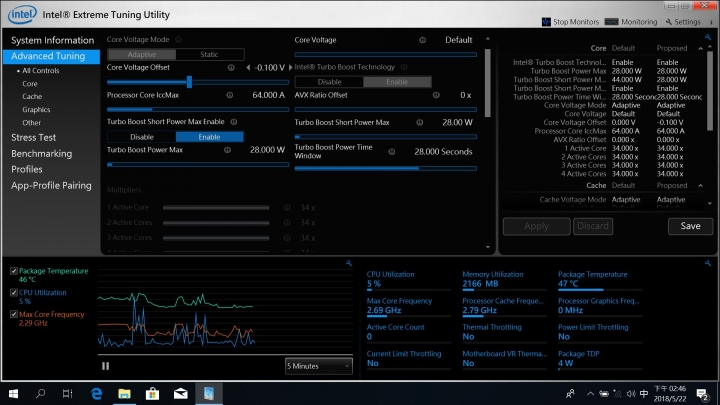
Task: Open Task View on the taskbar
Action: [x=68, y=394]
